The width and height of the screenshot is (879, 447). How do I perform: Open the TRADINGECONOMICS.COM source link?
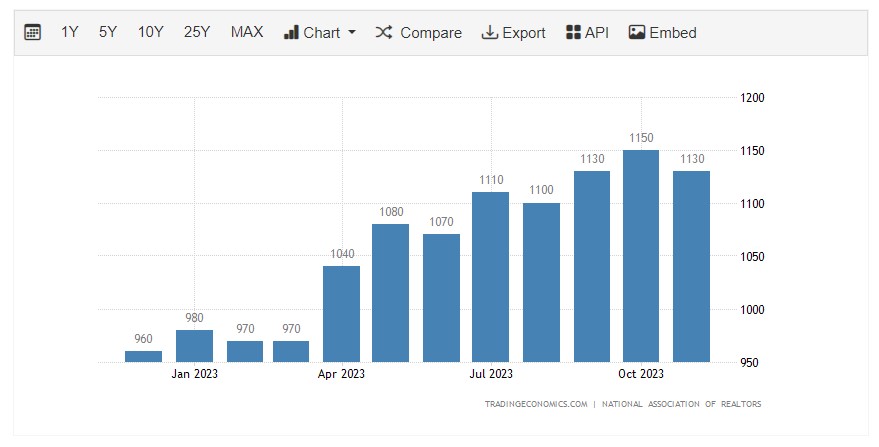(x=535, y=404)
